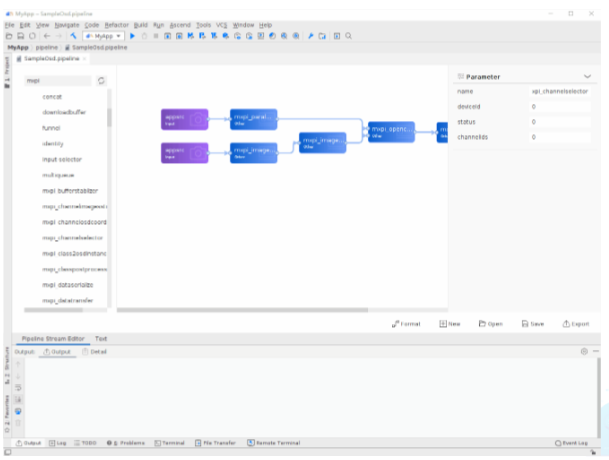Viewport: 609px width, 460px height.
Task: Click the blue print icon in Output panel
Action: tap(18, 411)
